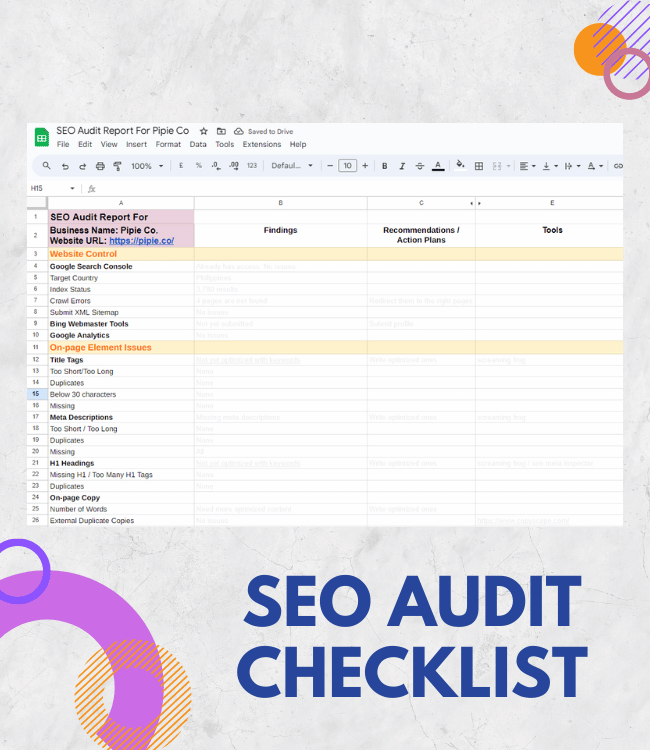Image resolution: width=650 pixels, height=750 pixels.
Task: Select the Recommendations / Action Plans cell
Action: point(421,235)
